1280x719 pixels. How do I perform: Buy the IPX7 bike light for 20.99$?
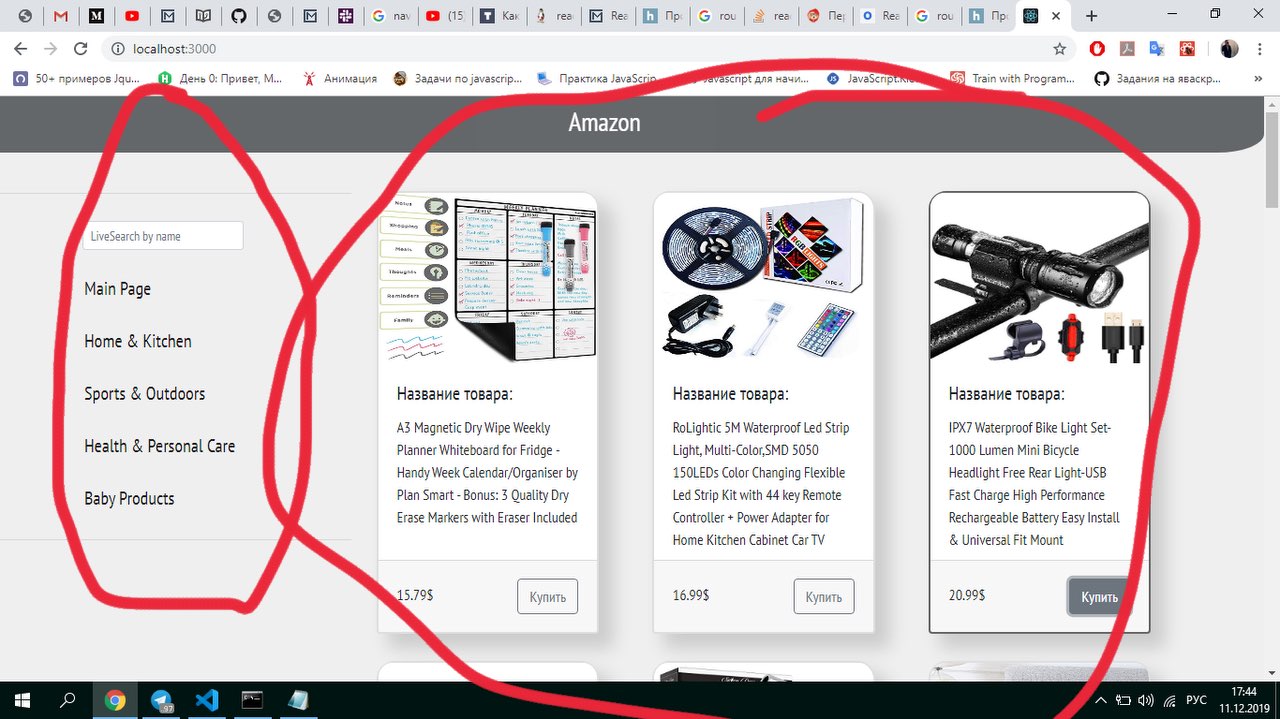(x=1099, y=596)
